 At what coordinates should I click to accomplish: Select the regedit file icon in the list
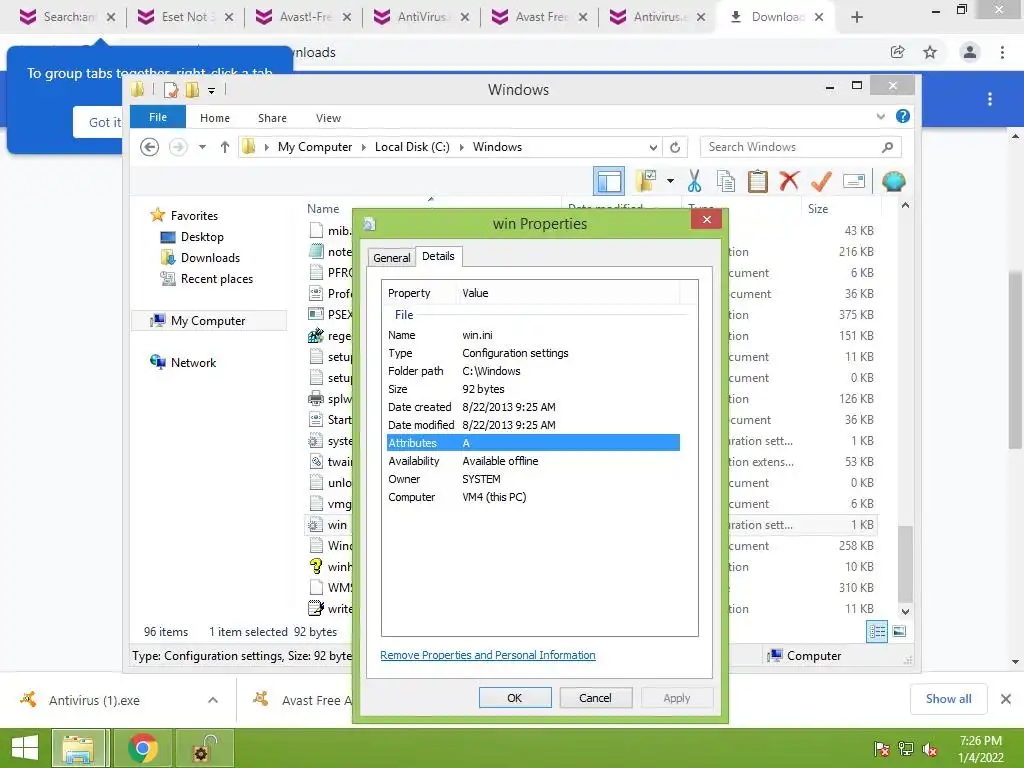[x=316, y=336]
